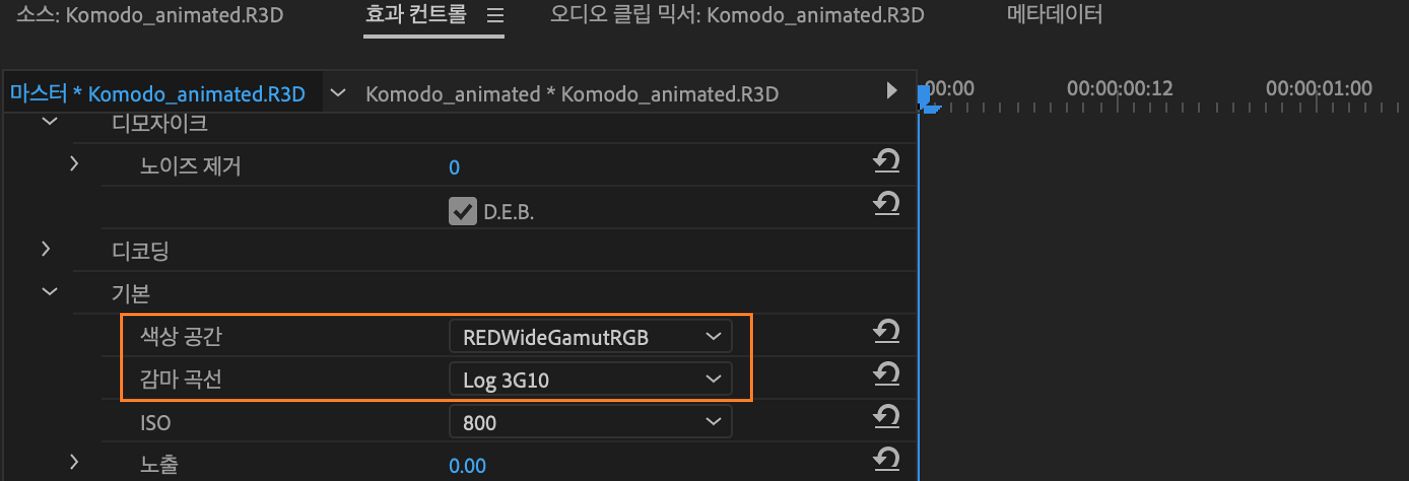Image resolution: width=1409 pixels, height=481 pixels.
Task: Open the ISO 800 dropdown
Action: pyautogui.click(x=590, y=422)
